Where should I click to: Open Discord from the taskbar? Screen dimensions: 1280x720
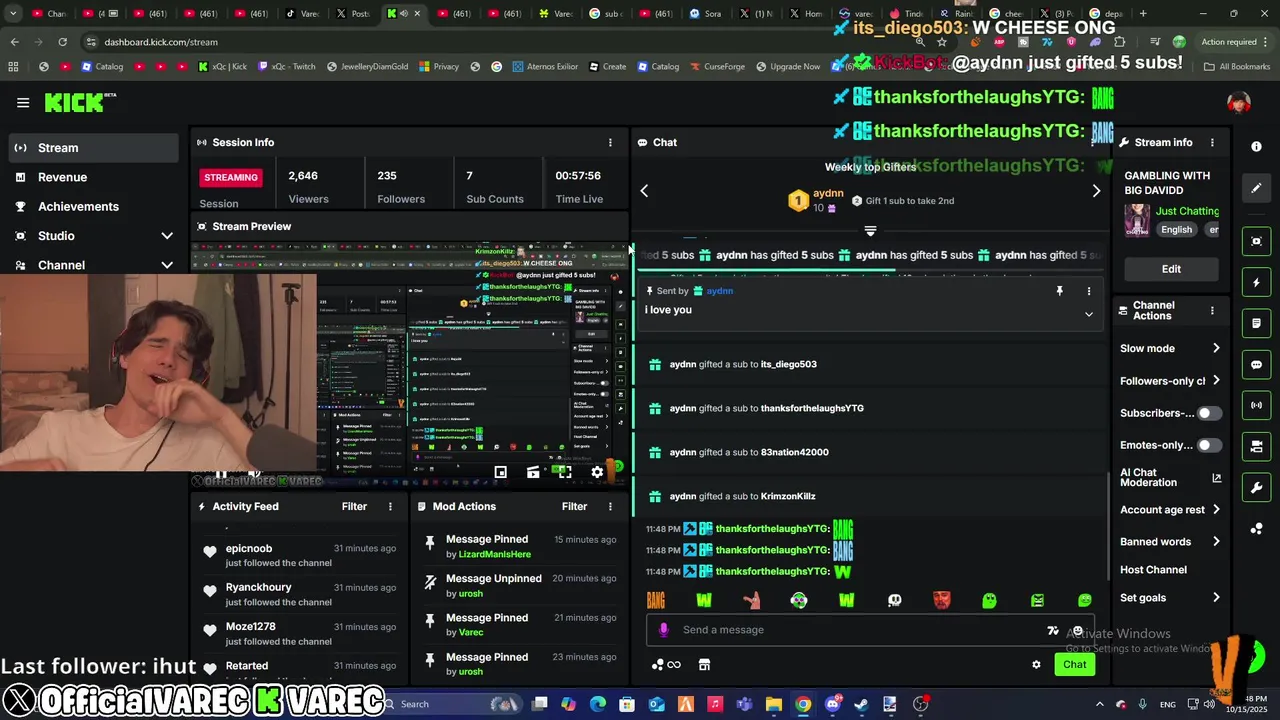832,704
